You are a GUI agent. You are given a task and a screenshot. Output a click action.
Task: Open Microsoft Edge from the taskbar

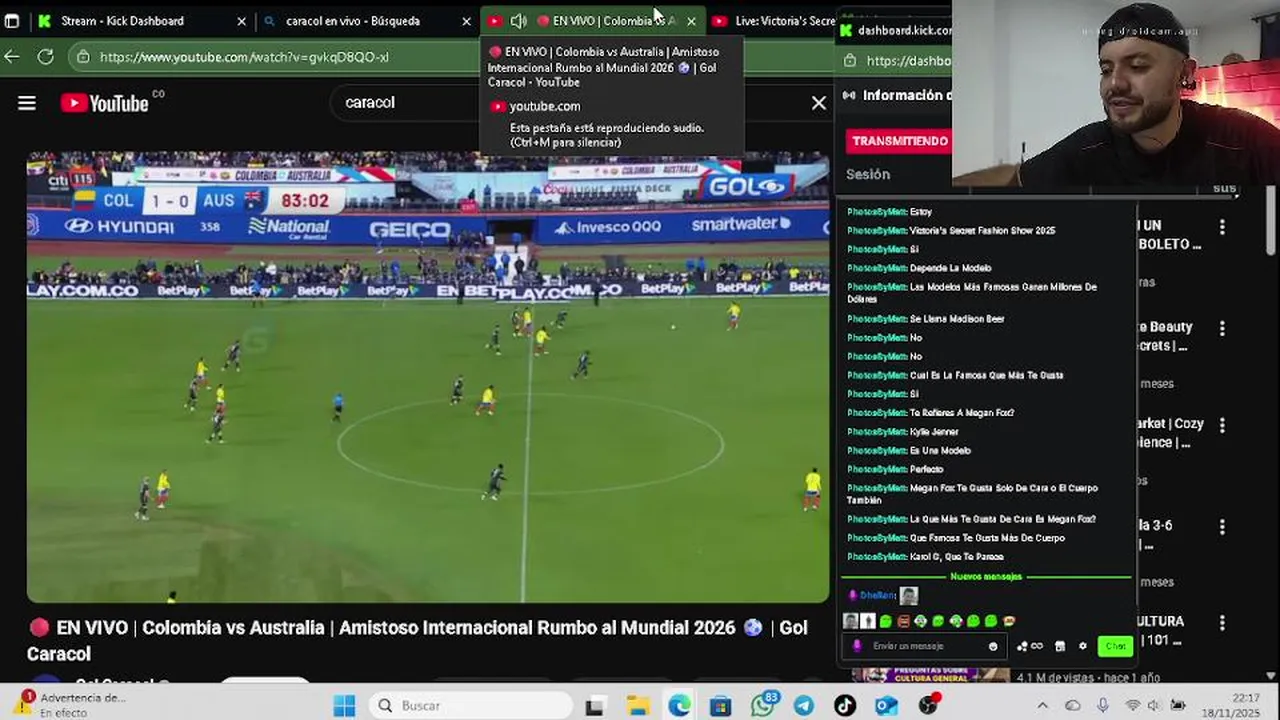click(x=679, y=706)
